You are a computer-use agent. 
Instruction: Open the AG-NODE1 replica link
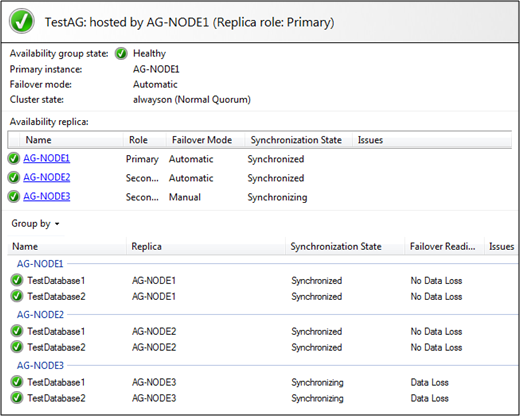tap(47, 158)
